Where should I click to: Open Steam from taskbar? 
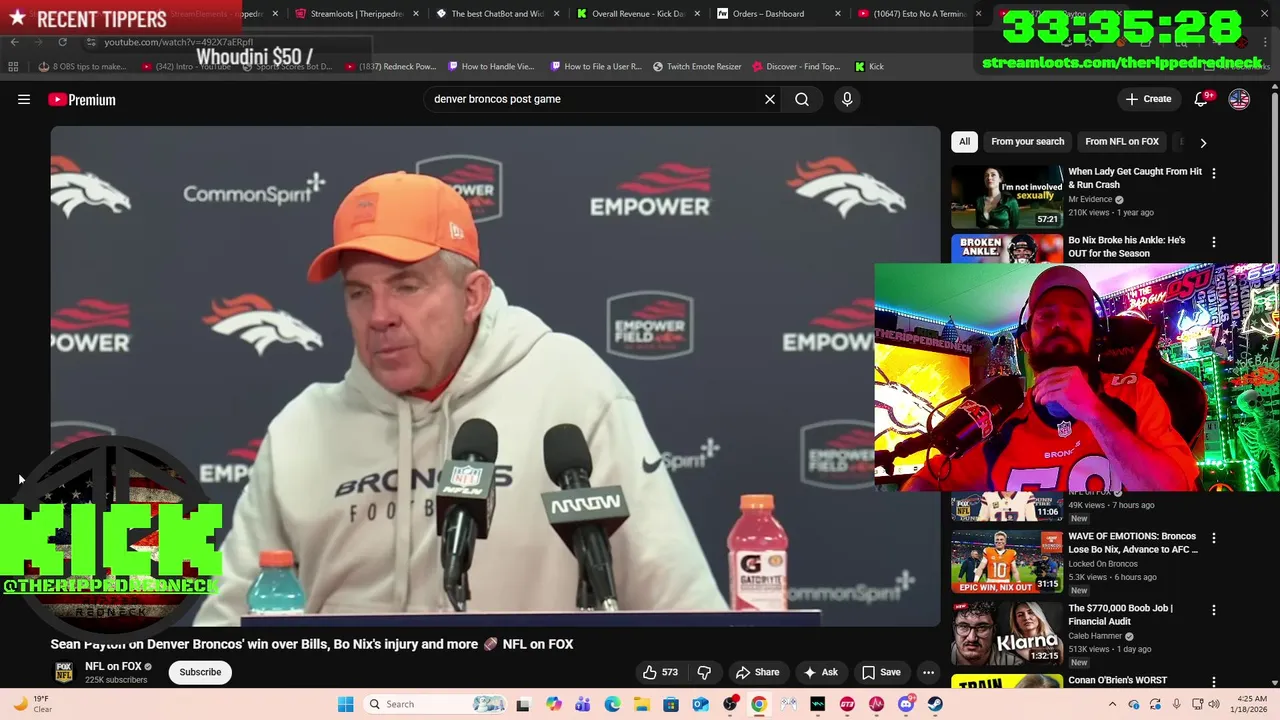tap(935, 704)
